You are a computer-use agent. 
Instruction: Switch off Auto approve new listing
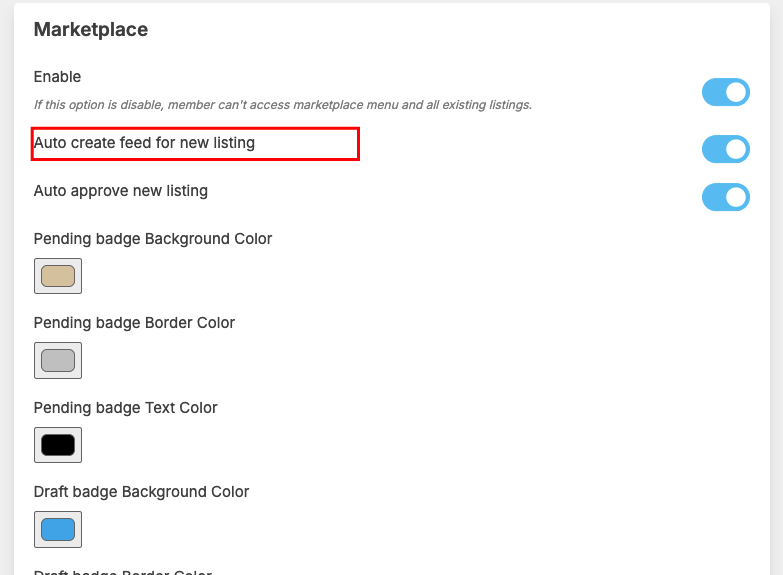725,197
